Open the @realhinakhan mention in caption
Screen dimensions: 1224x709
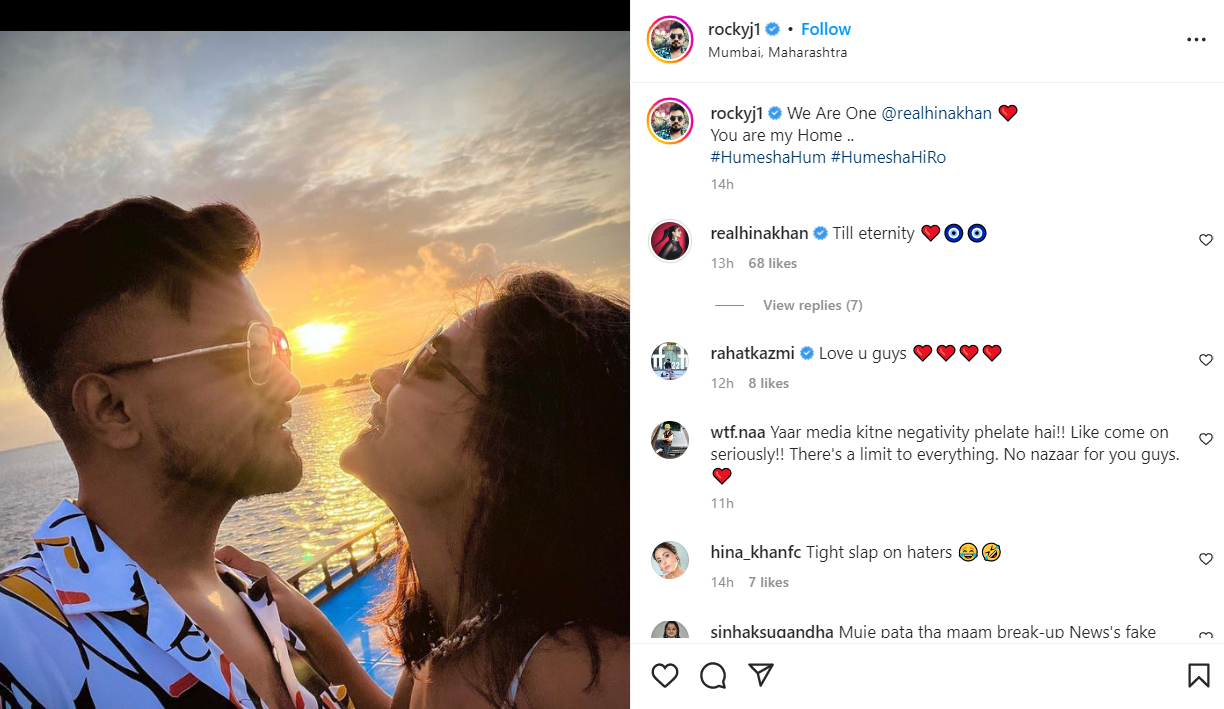click(x=937, y=113)
